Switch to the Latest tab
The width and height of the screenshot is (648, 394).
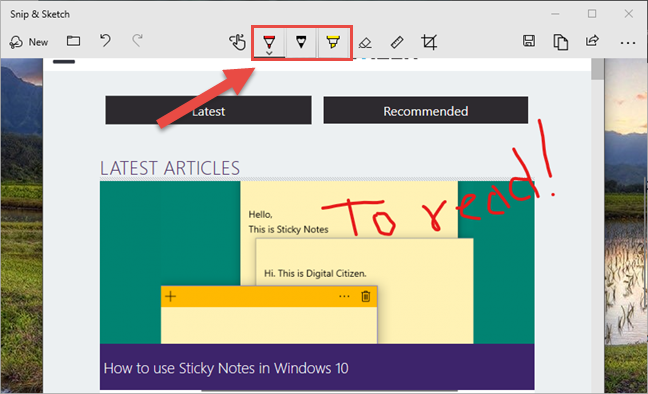tap(208, 110)
